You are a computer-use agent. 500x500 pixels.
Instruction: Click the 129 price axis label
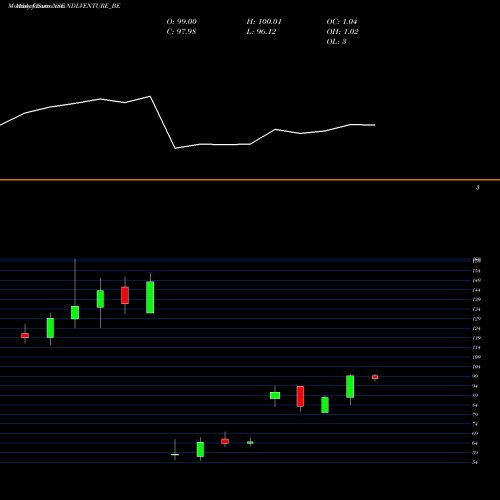476,319
